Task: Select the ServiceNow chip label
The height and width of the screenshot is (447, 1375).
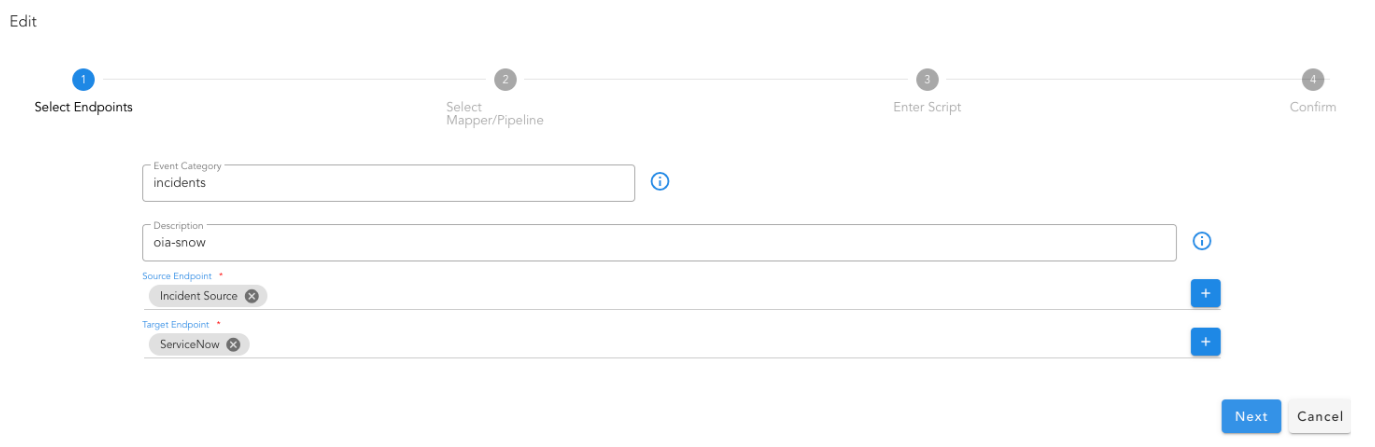Action: tap(189, 344)
